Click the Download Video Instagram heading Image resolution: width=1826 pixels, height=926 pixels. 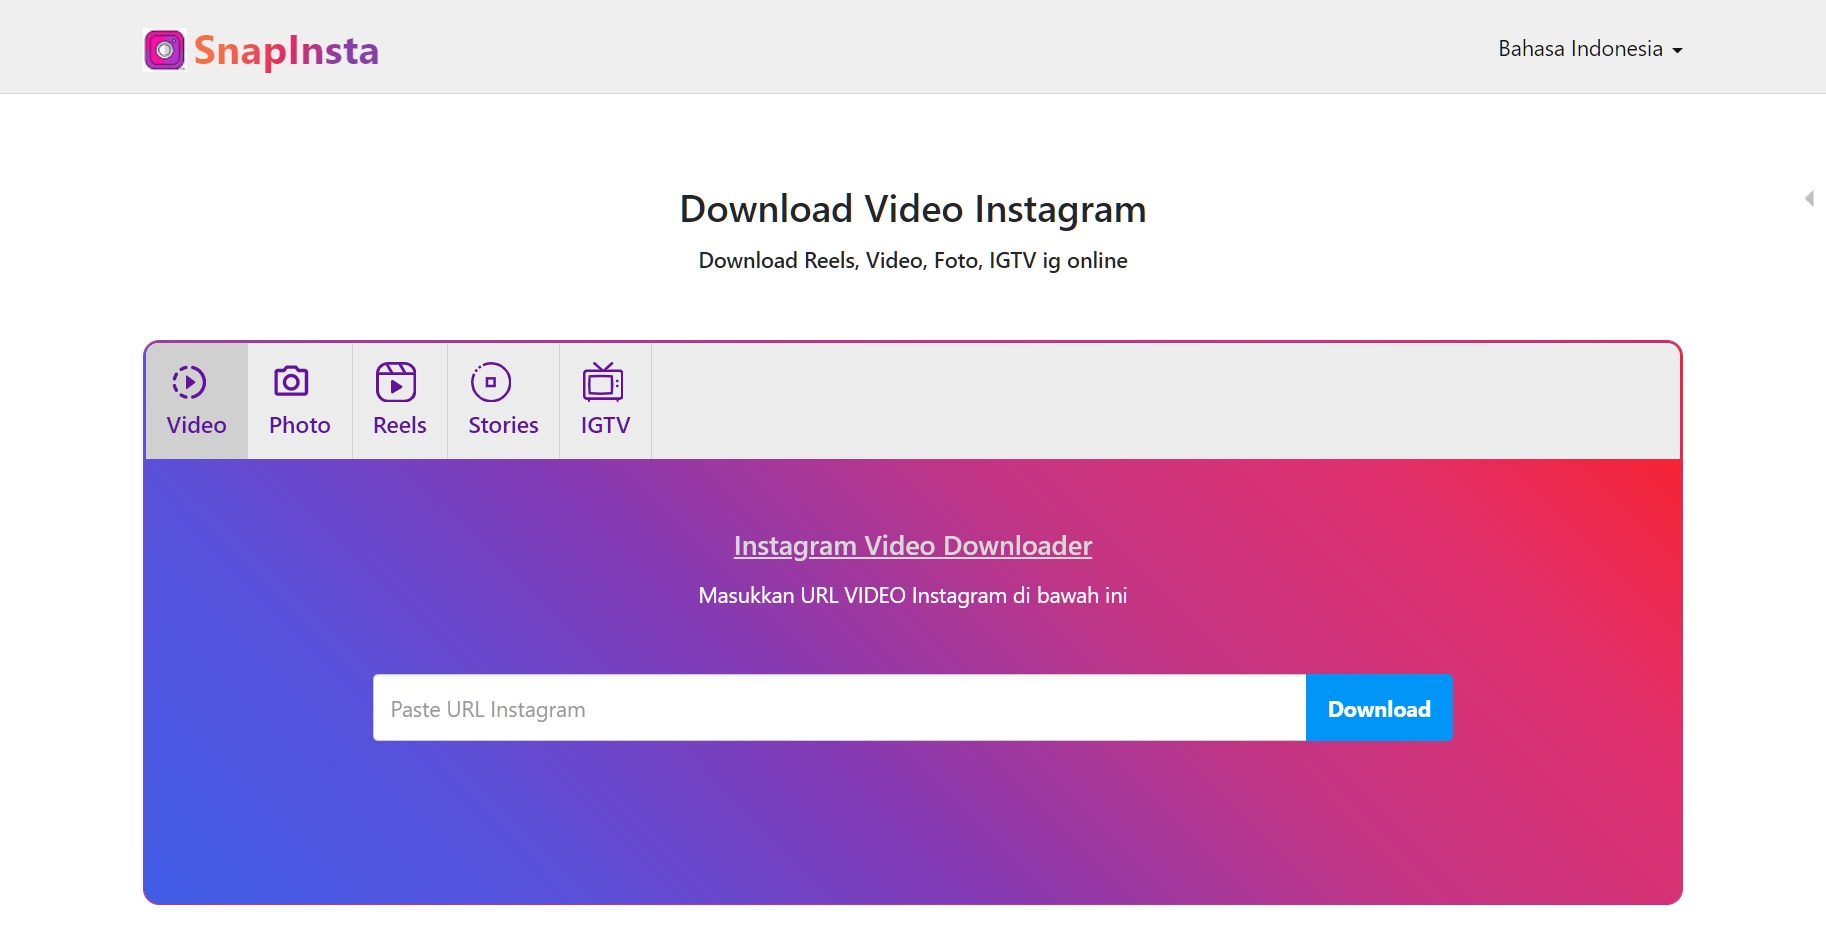coord(913,209)
